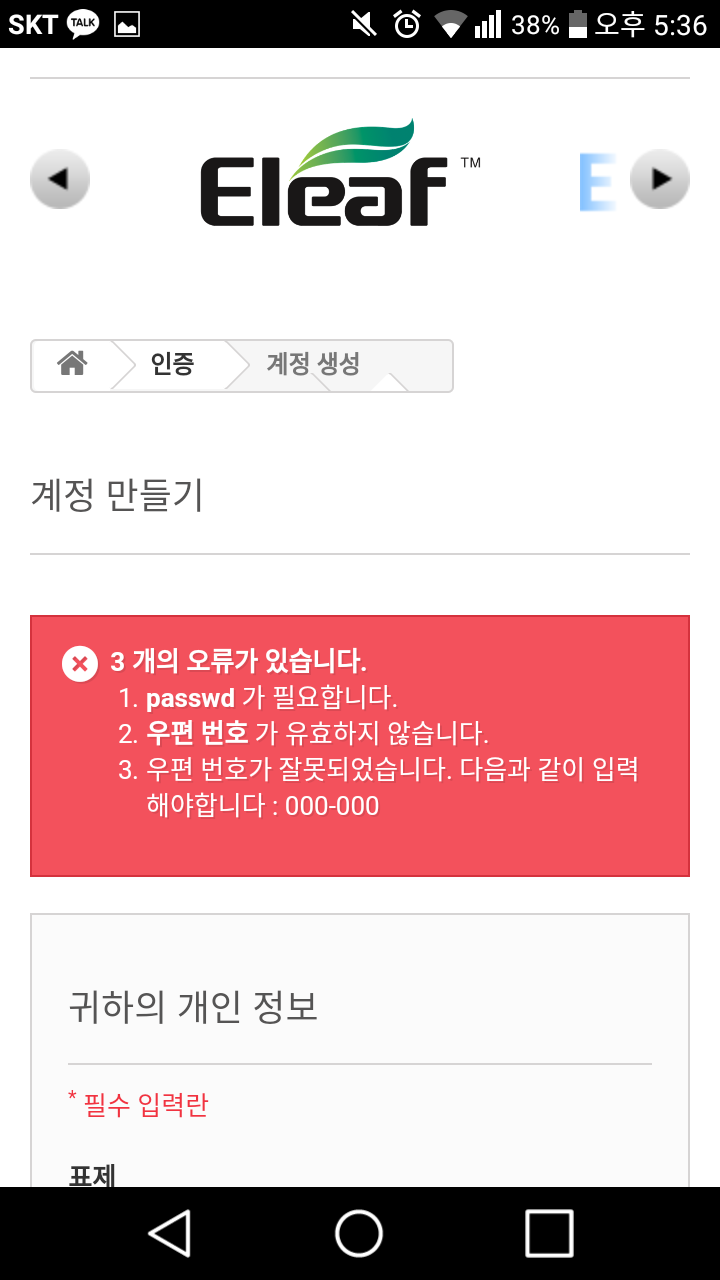The height and width of the screenshot is (1280, 720).
Task: Tap the image notification icon in status bar
Action: (x=127, y=25)
